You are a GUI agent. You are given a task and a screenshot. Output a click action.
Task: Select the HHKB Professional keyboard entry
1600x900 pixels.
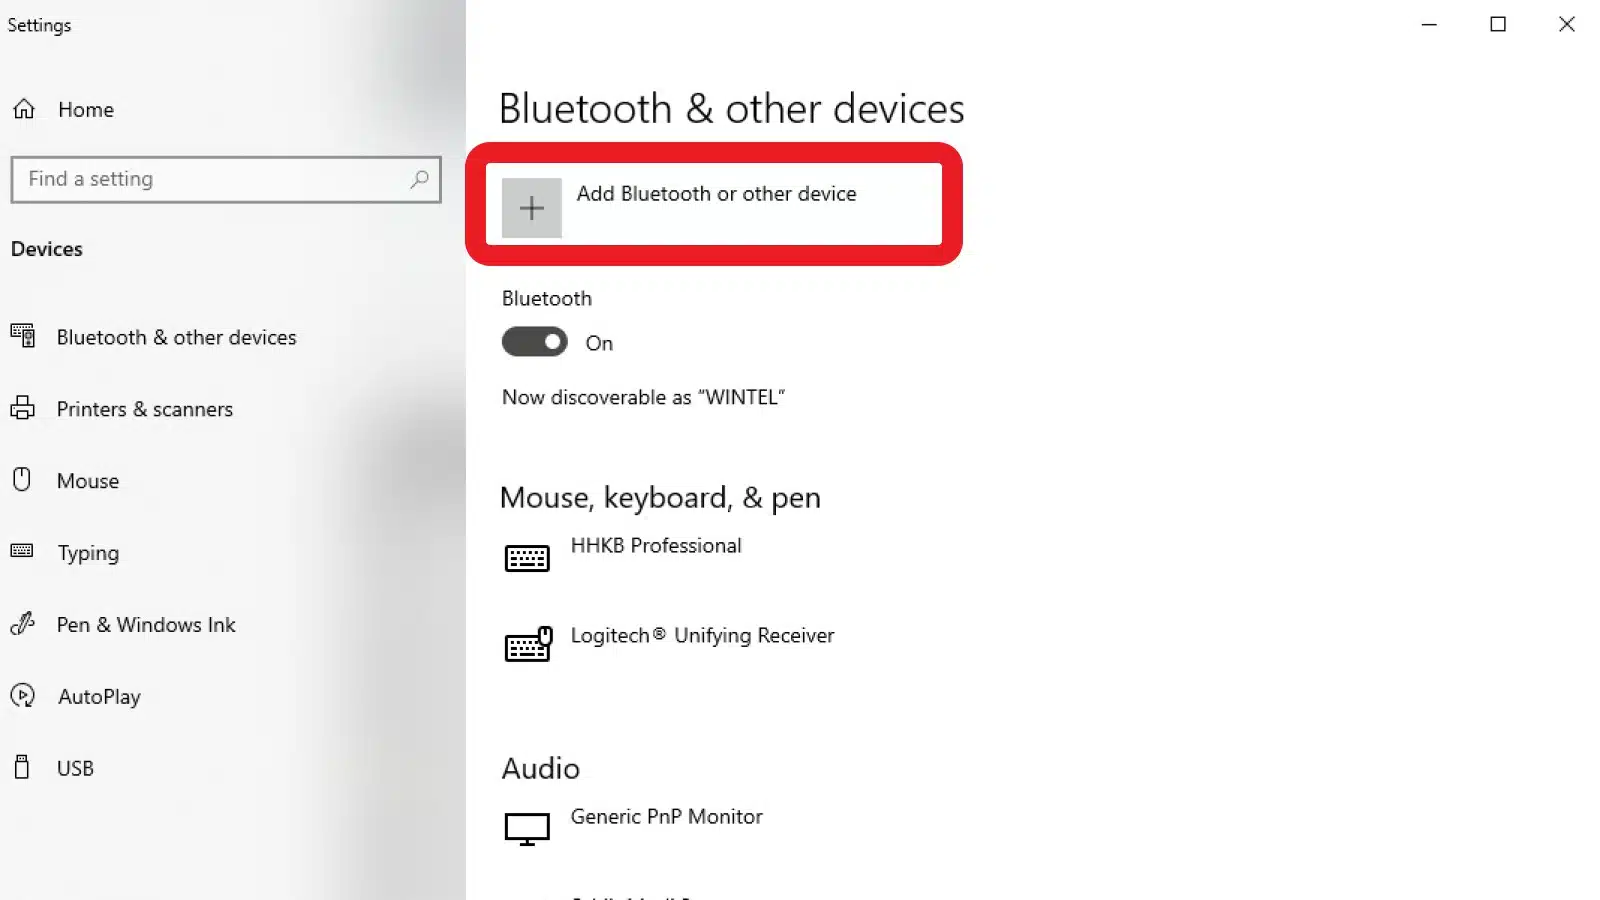click(x=656, y=546)
